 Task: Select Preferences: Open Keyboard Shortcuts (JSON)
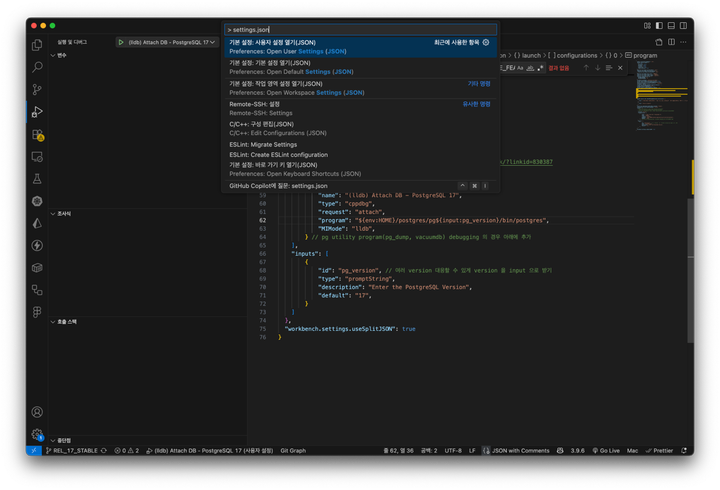360,169
